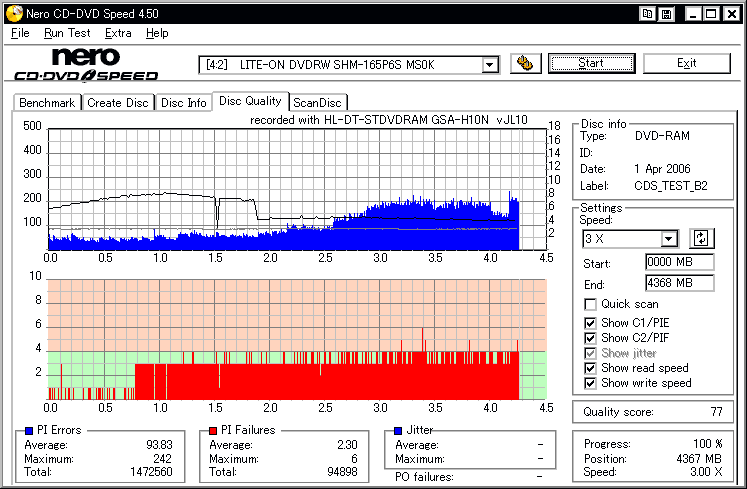Enable the Quick scan checkbox
Viewport: 747px width, 489px height.
tap(590, 304)
